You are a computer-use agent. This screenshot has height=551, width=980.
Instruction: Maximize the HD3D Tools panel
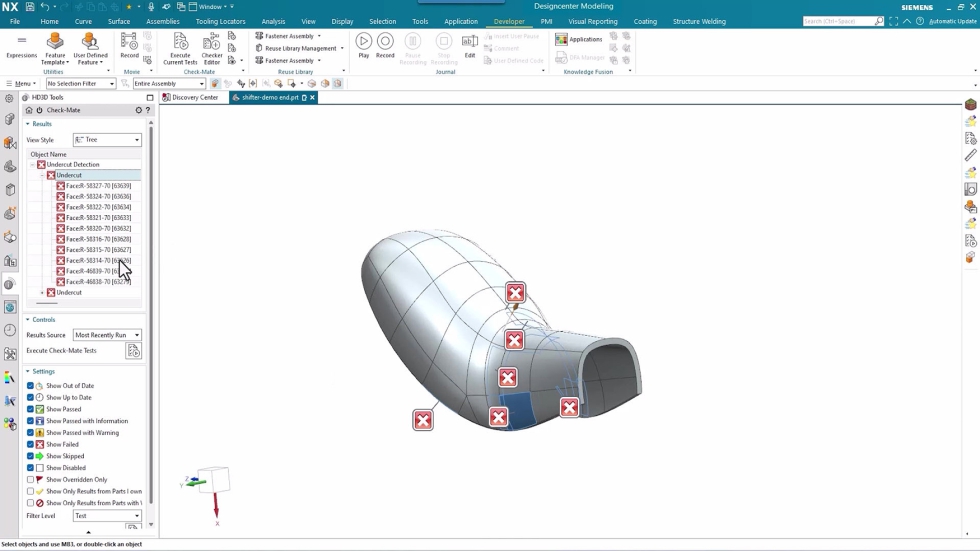150,97
